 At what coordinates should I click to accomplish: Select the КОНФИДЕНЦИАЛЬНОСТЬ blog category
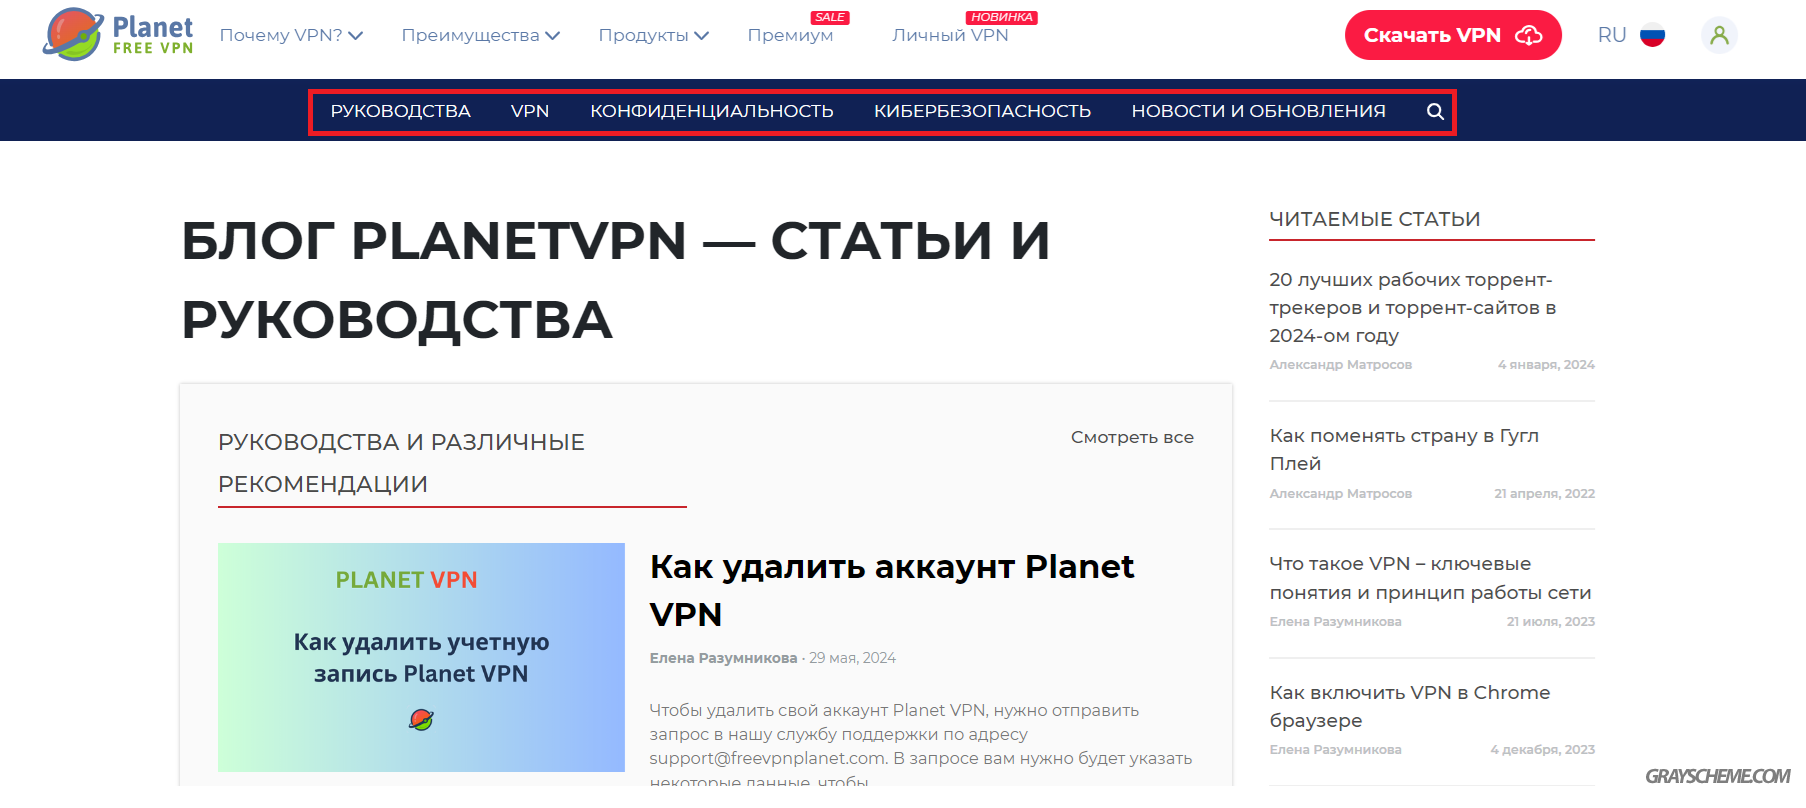(x=712, y=111)
